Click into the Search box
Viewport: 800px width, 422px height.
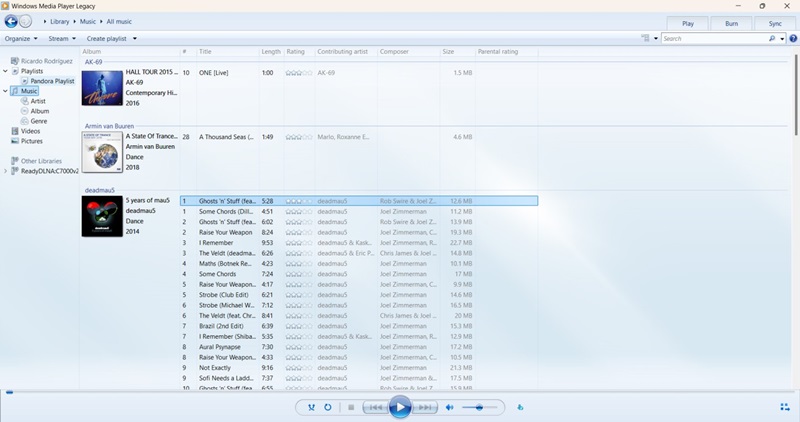[x=714, y=38]
